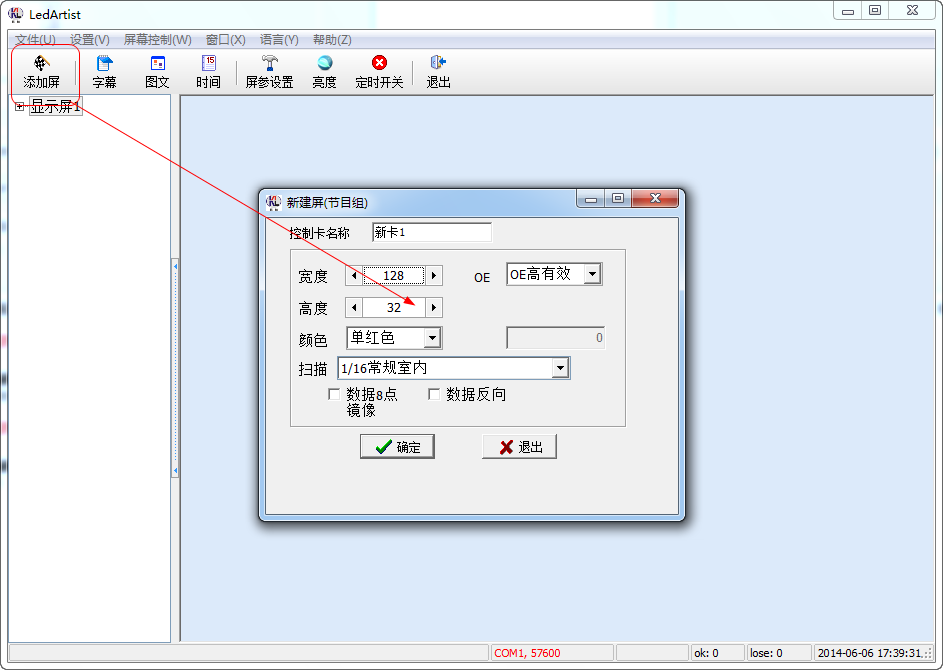This screenshot has width=943, height=670.
Task: Open the 语言(Y) menu
Action: (x=279, y=40)
